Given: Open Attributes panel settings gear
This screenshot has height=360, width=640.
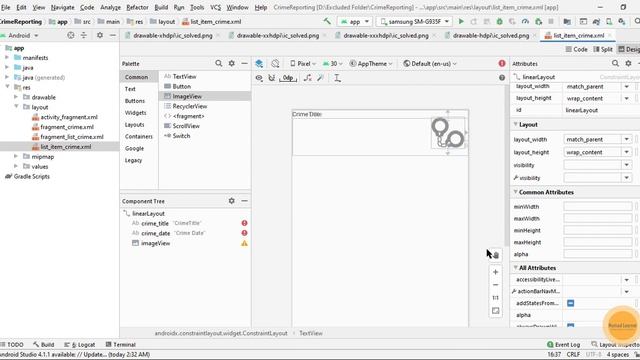Looking at the screenshot, I should coord(628,63).
